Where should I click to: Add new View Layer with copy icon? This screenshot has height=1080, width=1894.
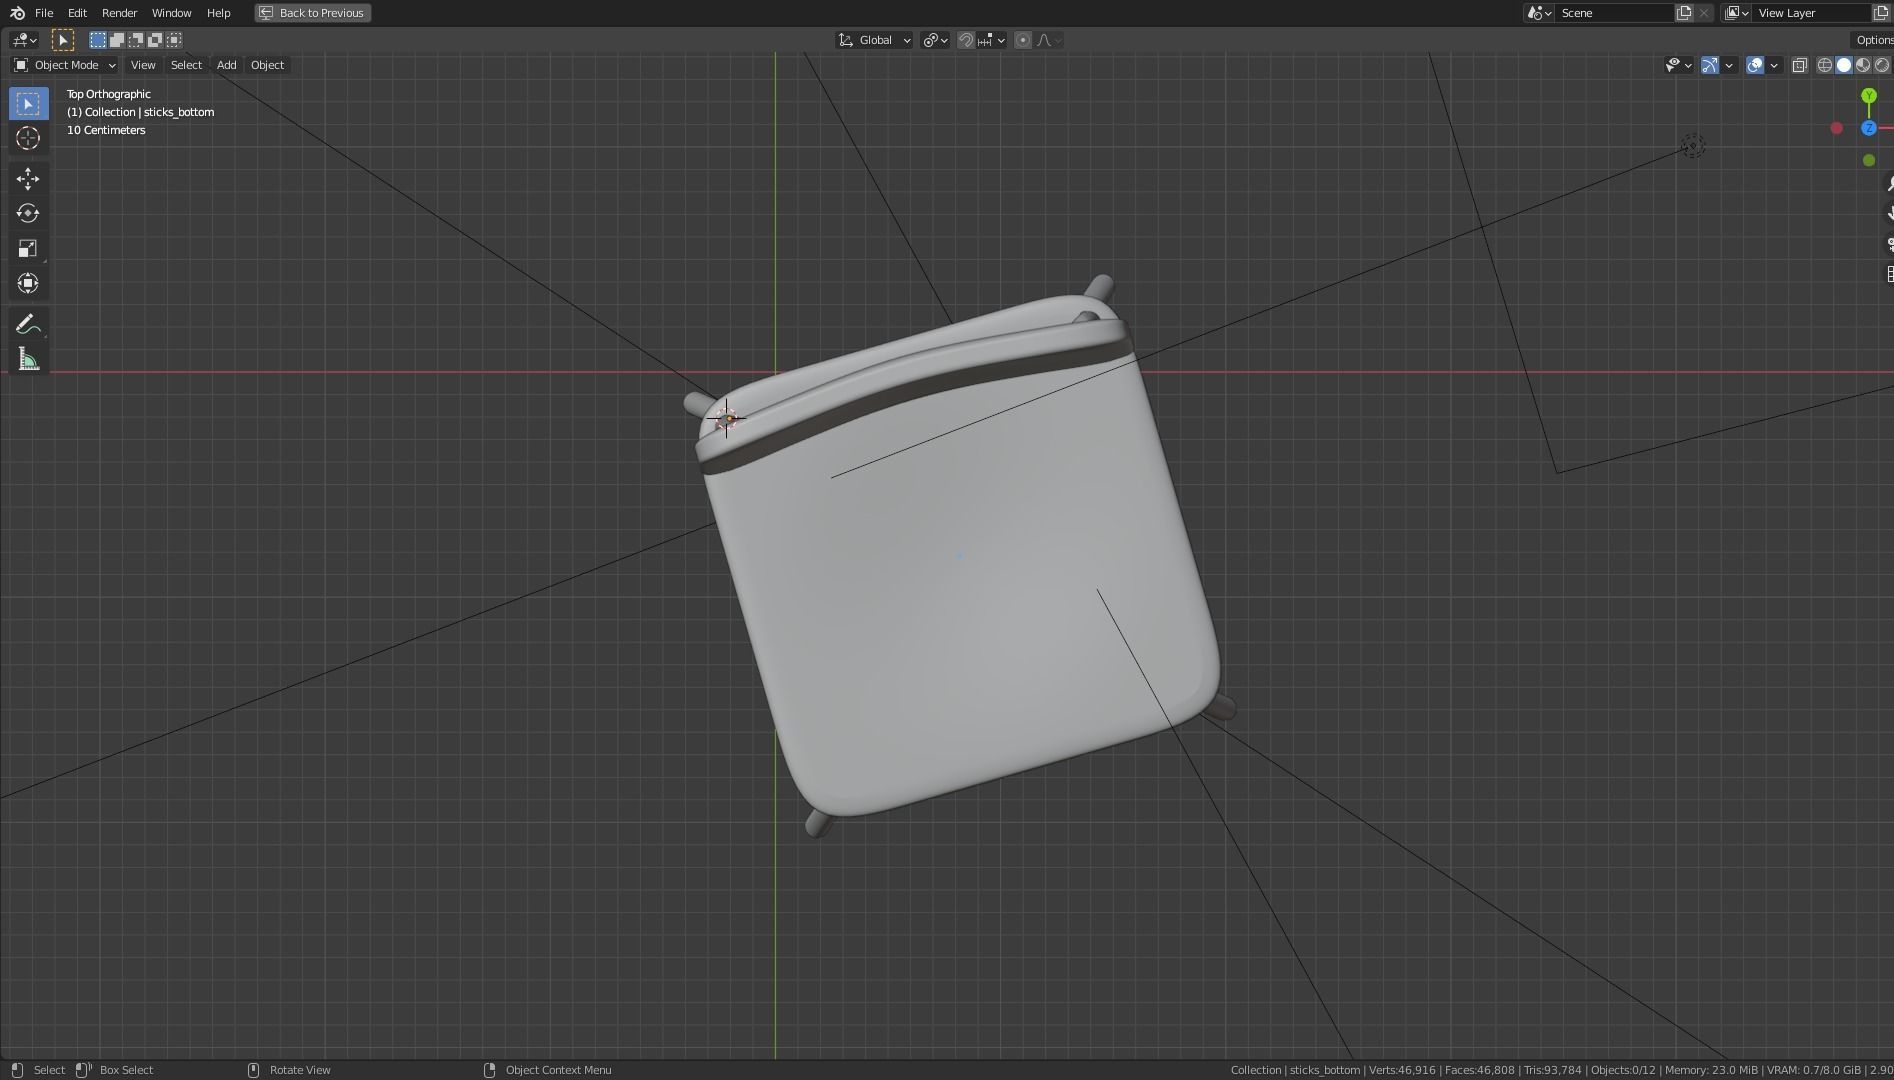pos(1880,13)
